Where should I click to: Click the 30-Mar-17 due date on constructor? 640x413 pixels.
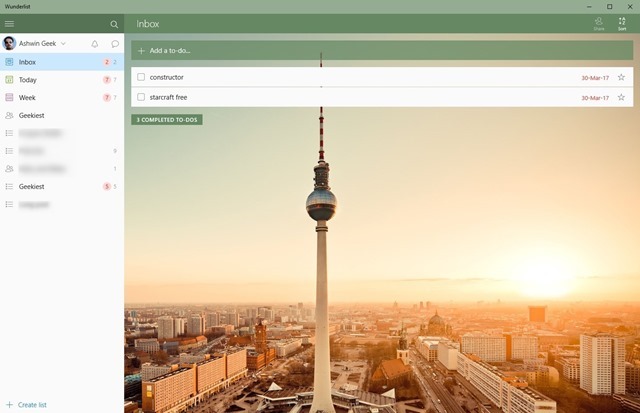pyautogui.click(x=595, y=77)
